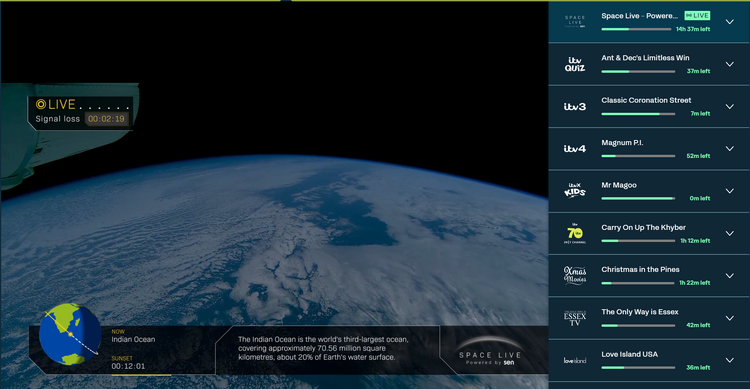Expand Ant & Dec's Limitless Win details
The width and height of the screenshot is (750, 389).
[729, 64]
